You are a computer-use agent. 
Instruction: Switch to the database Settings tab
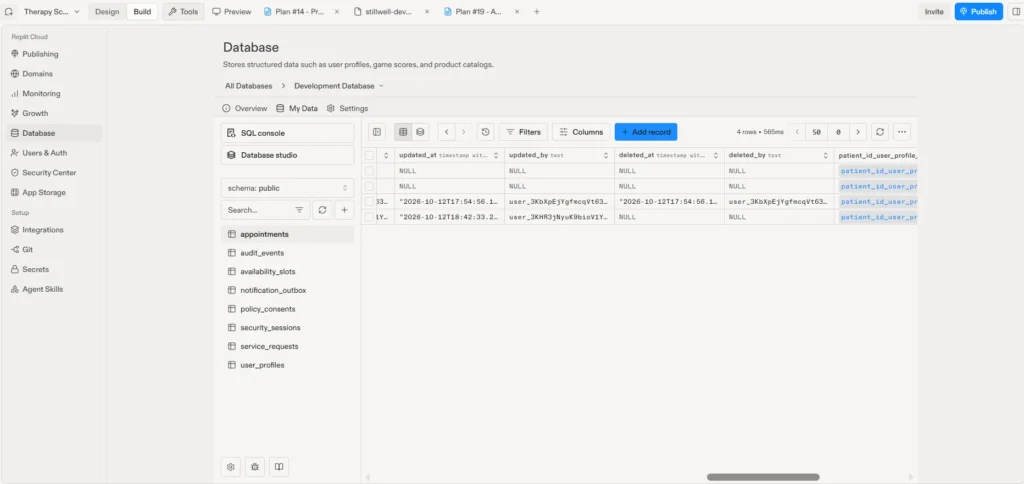click(x=347, y=108)
